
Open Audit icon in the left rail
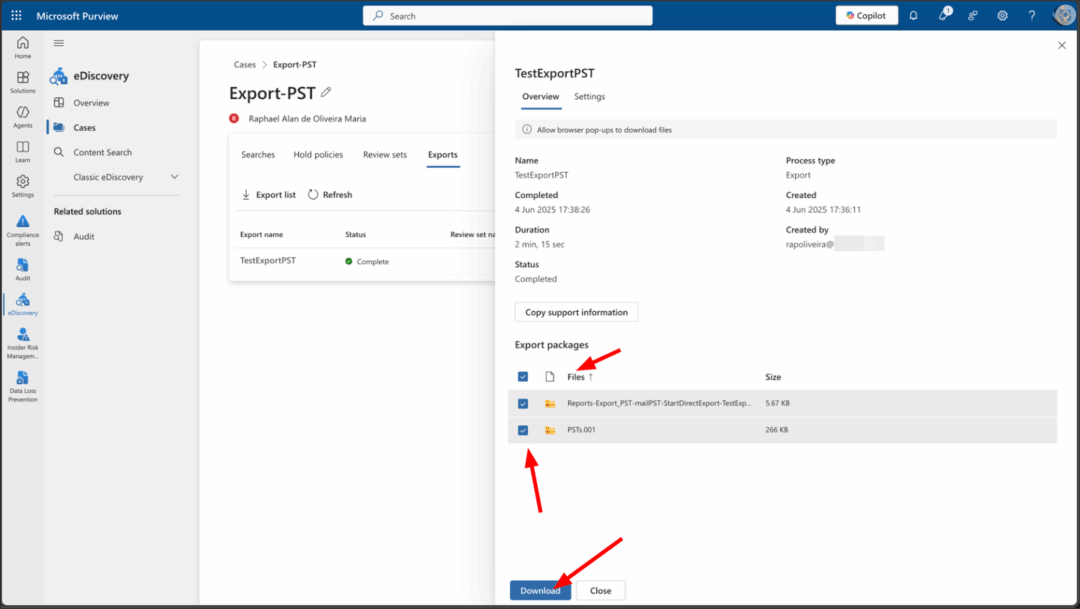tap(23, 269)
